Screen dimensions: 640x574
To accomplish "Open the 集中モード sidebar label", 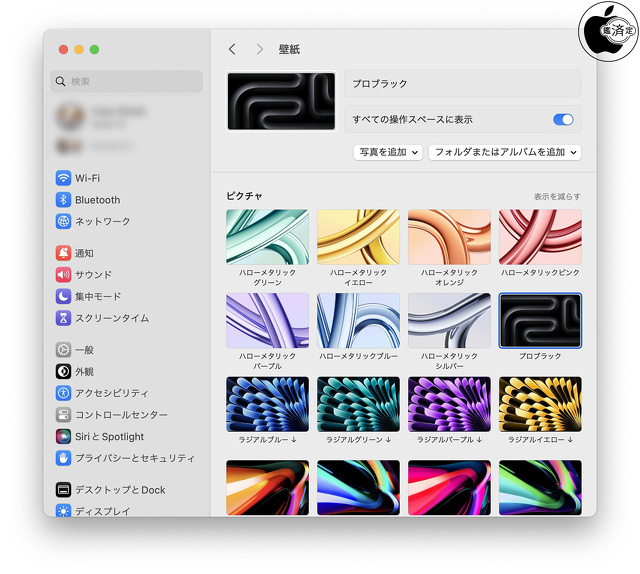I will tap(98, 296).
